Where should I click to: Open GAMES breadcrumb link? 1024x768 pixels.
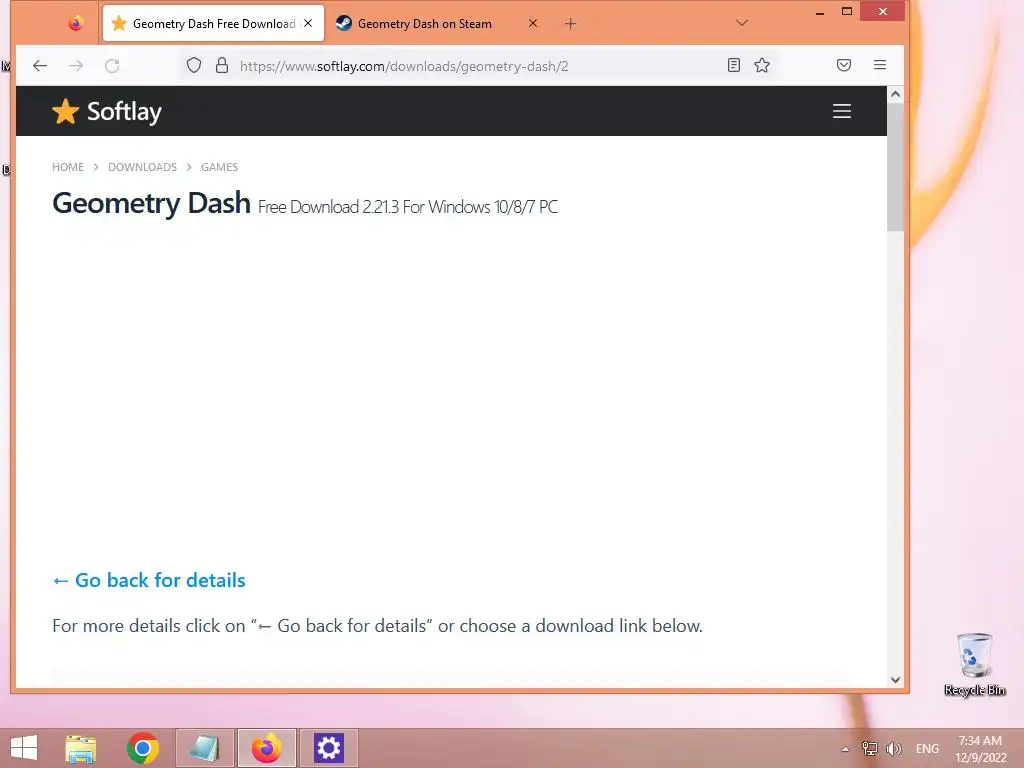tap(219, 167)
